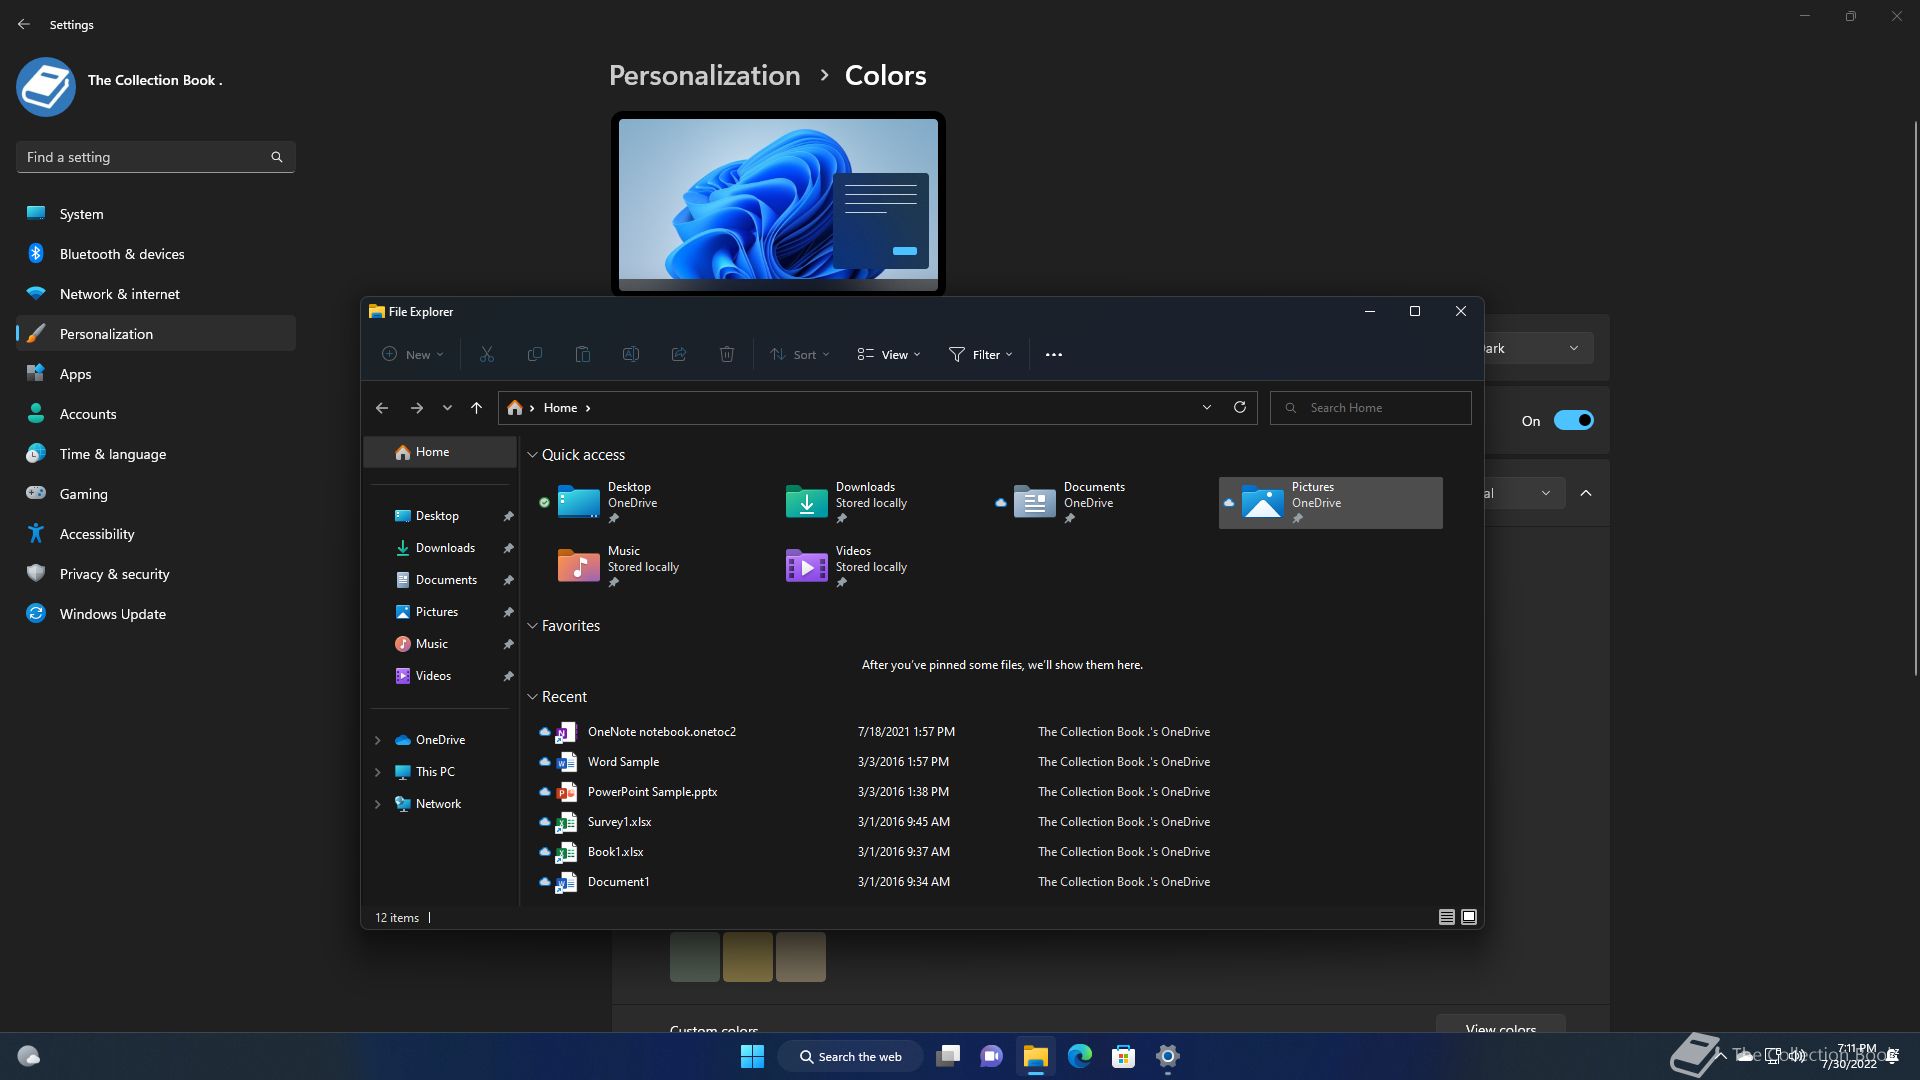The height and width of the screenshot is (1080, 1920).
Task: Click the Find a setting search box
Action: [x=156, y=157]
